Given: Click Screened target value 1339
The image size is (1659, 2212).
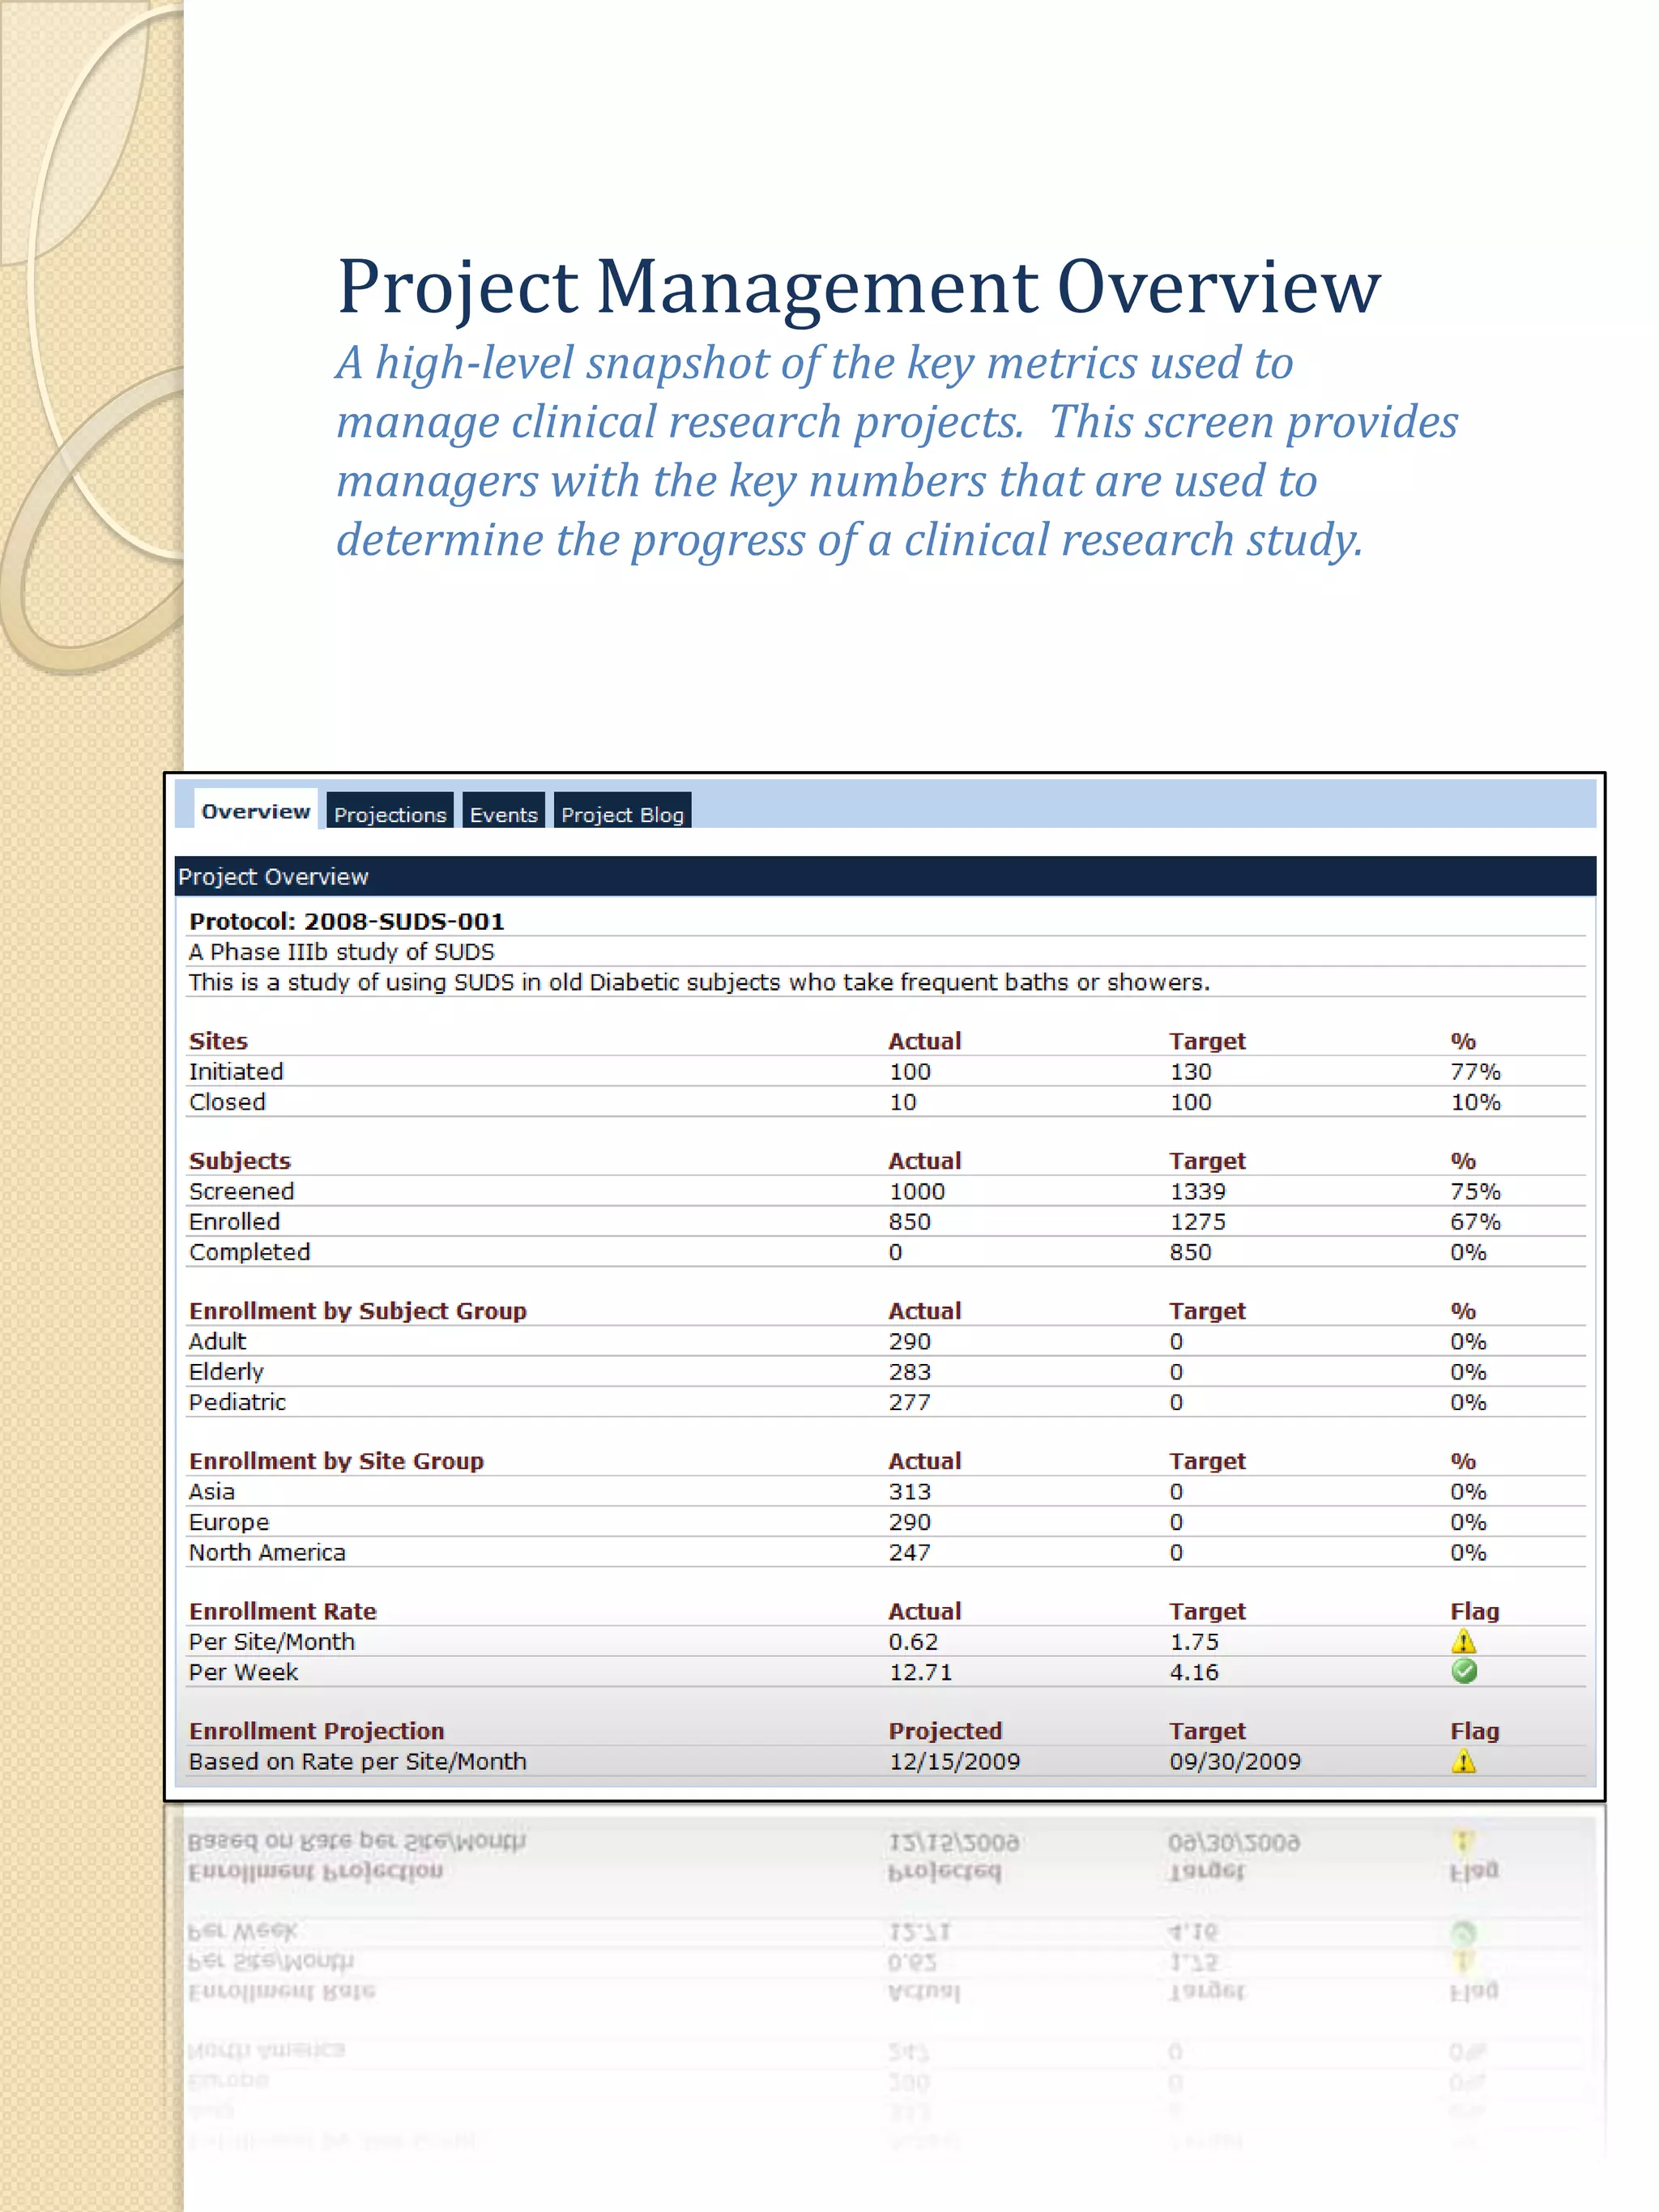Looking at the screenshot, I should point(1197,1191).
